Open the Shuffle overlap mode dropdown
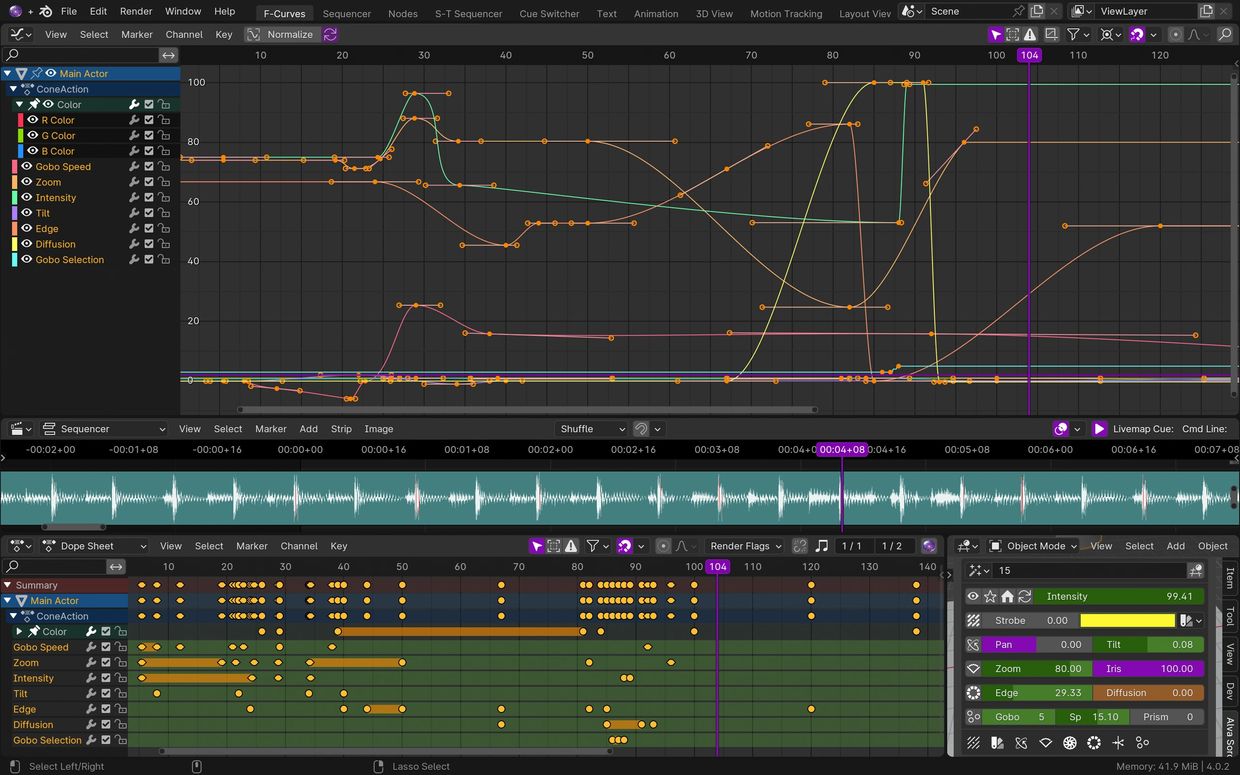 click(591, 429)
